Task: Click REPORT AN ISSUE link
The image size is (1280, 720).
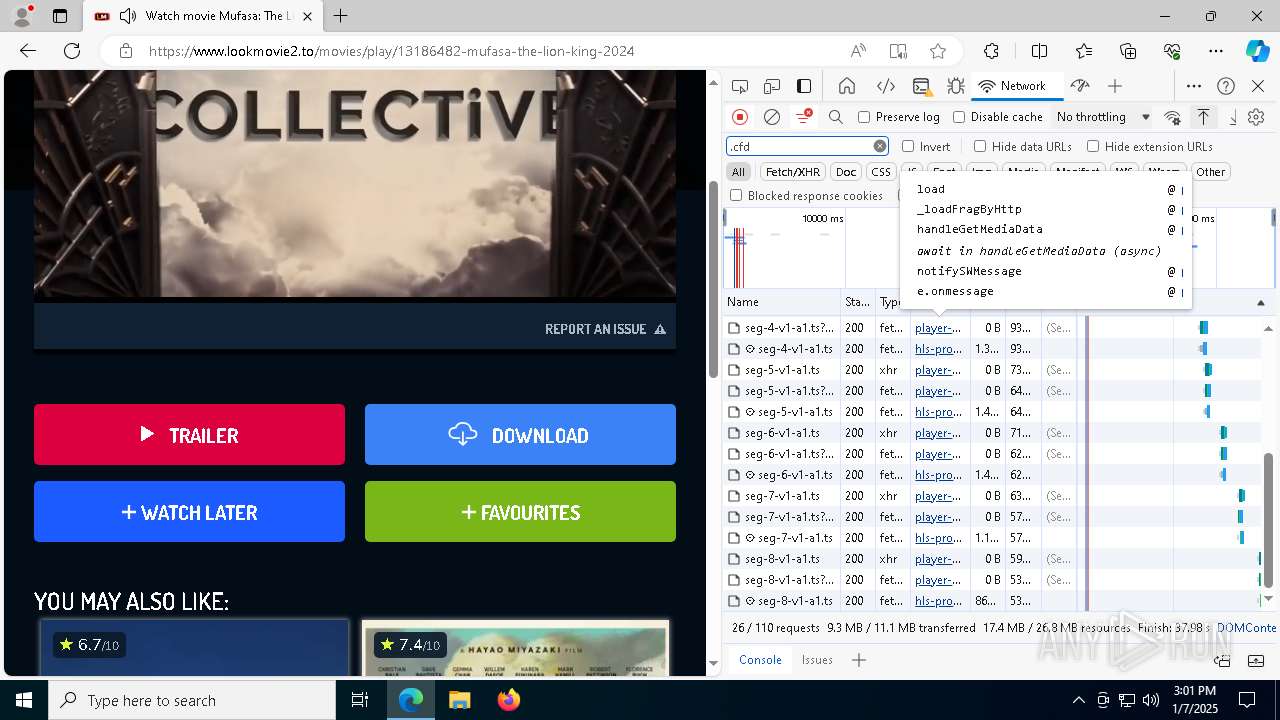Action: [x=605, y=329]
